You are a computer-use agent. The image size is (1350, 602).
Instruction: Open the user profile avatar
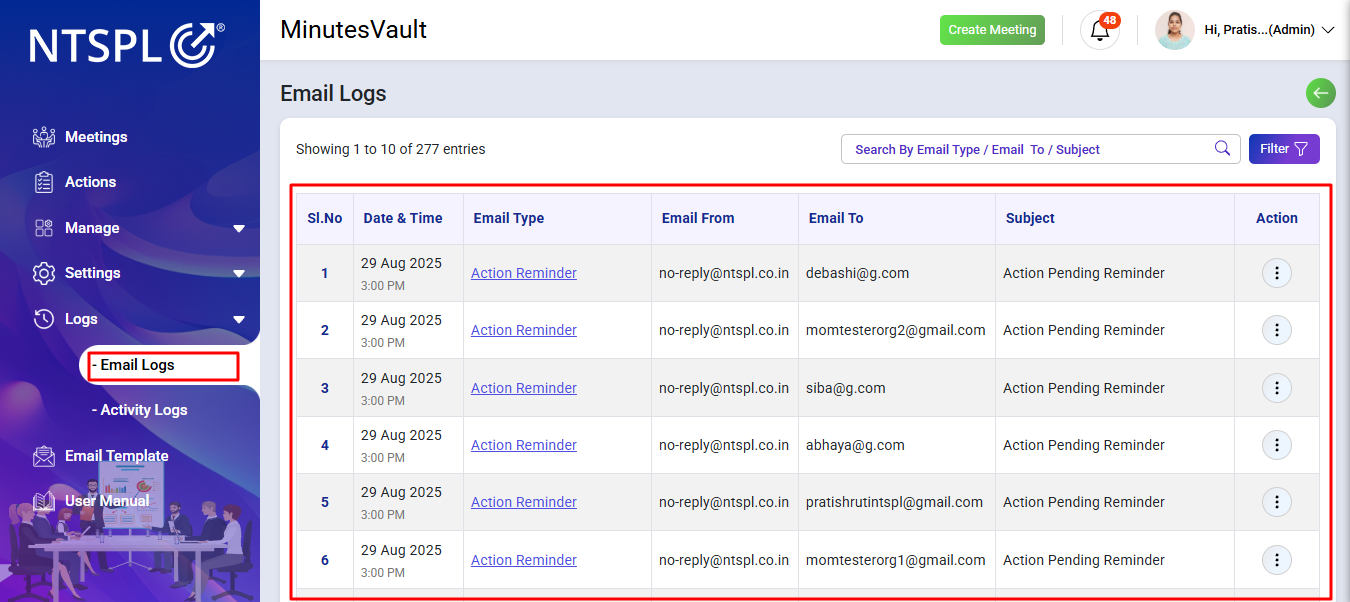1175,30
